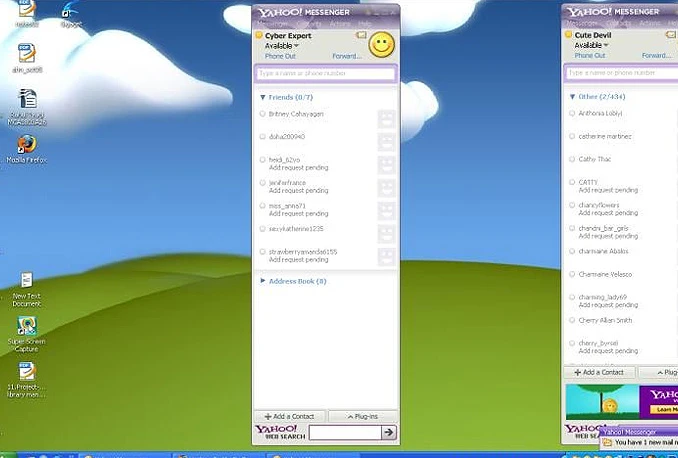Image resolution: width=678 pixels, height=458 pixels.
Task: Click the web search go arrow button
Action: (389, 432)
